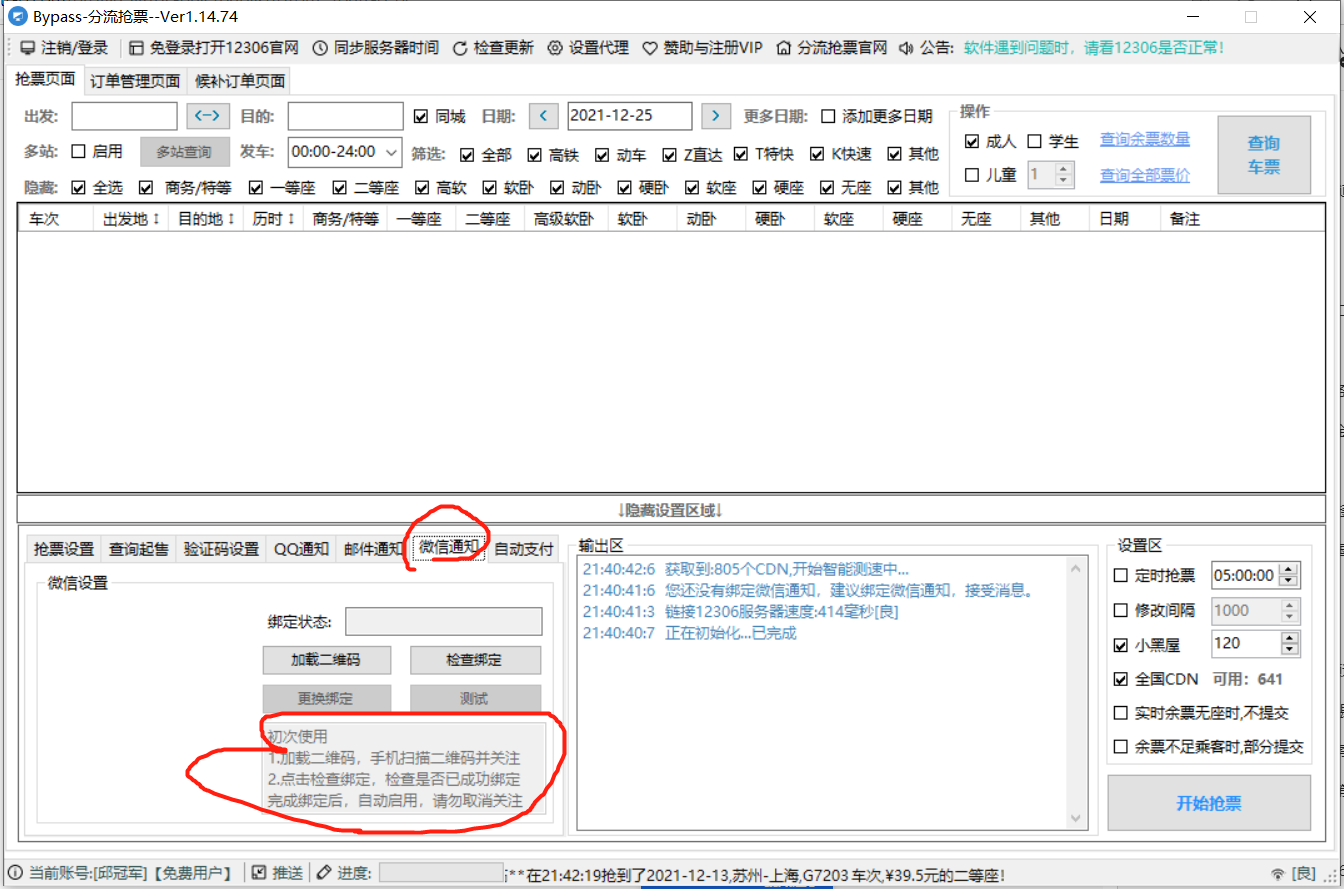1344x889 pixels.
Task: Click the 出发 station input field
Action: 124,116
